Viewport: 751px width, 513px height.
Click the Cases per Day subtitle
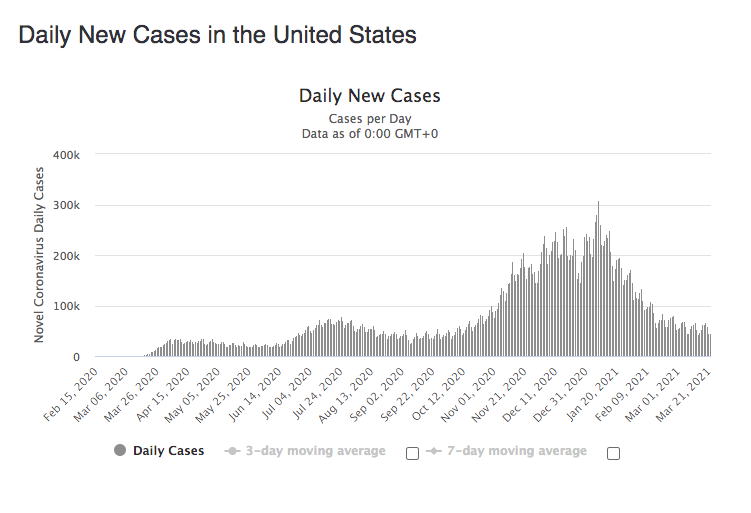370,119
